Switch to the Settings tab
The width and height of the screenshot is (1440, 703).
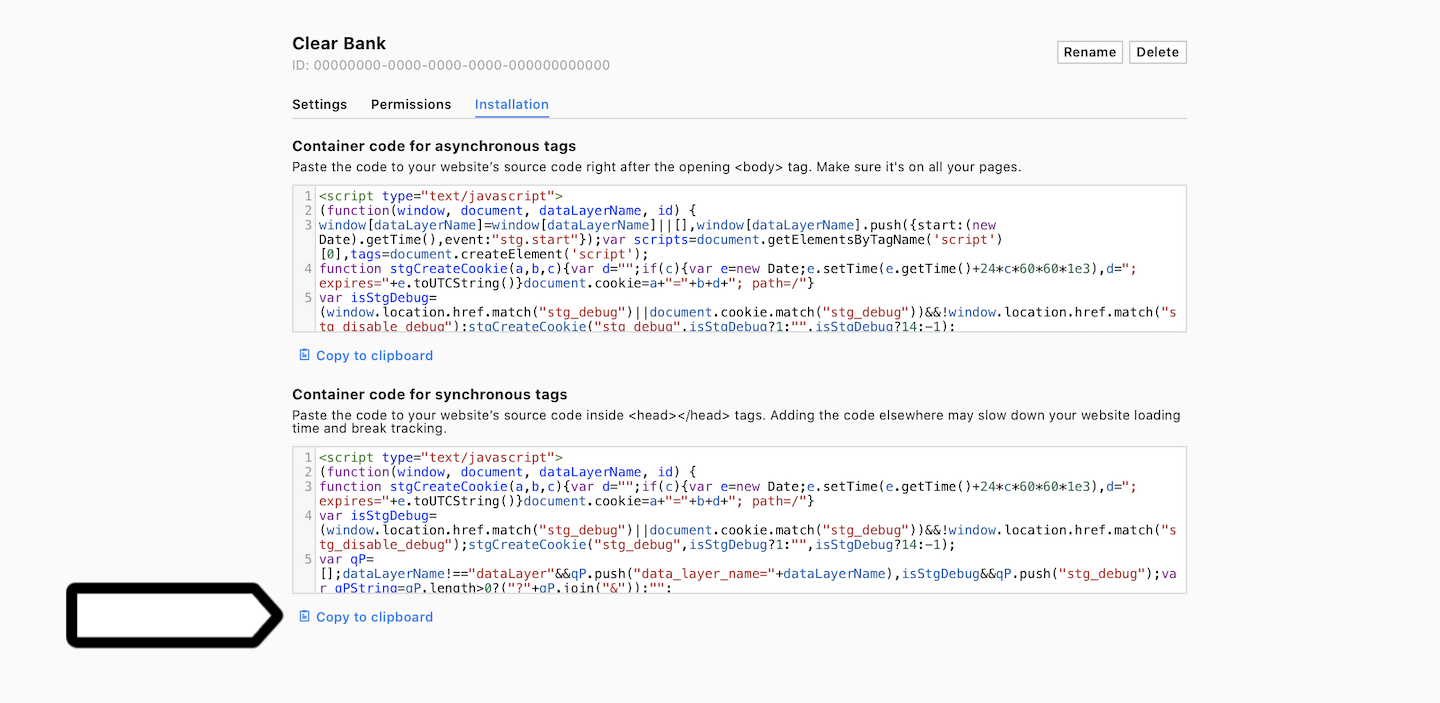point(319,104)
